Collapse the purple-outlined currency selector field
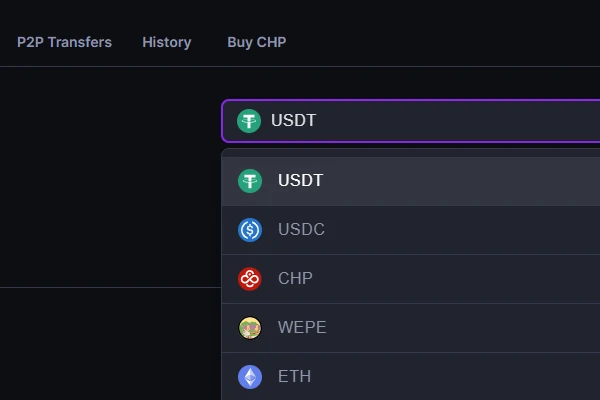 450,121
